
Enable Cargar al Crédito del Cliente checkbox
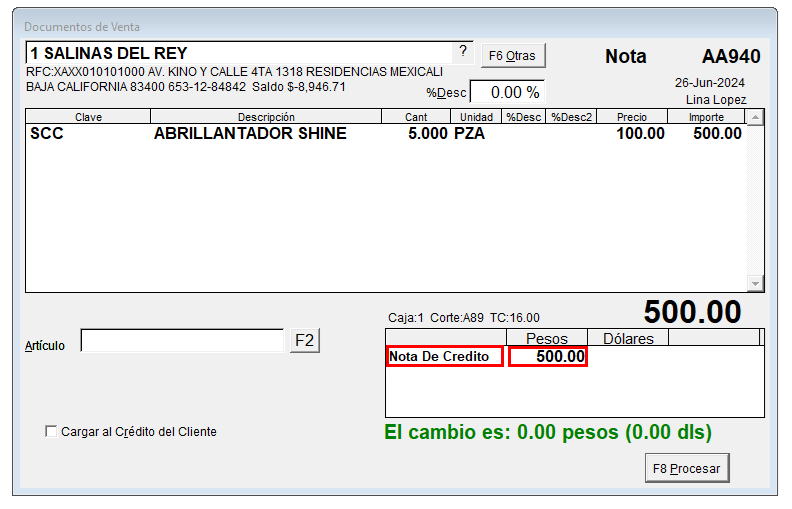51,432
